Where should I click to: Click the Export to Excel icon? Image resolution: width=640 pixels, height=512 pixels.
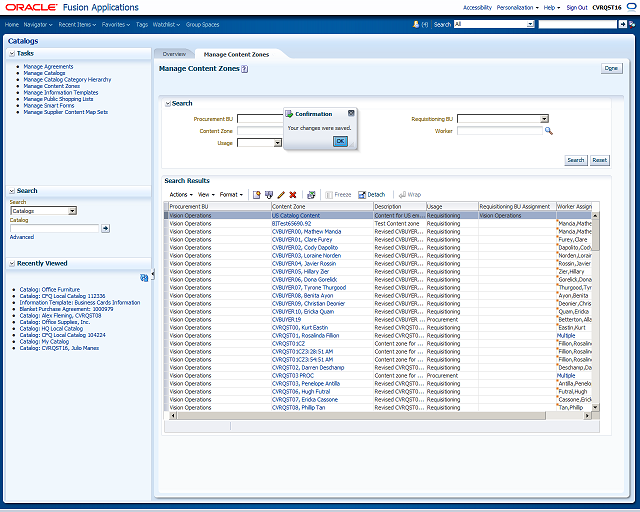coord(311,195)
